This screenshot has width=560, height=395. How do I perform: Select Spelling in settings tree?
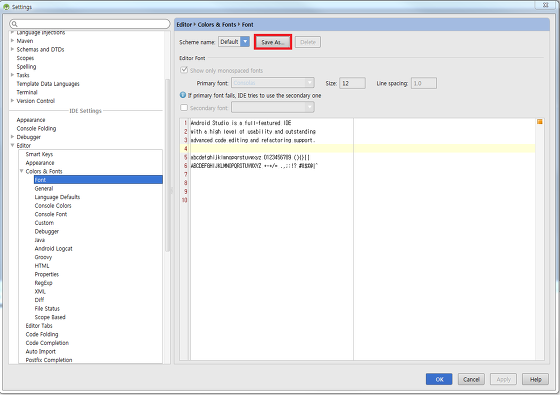(26, 66)
